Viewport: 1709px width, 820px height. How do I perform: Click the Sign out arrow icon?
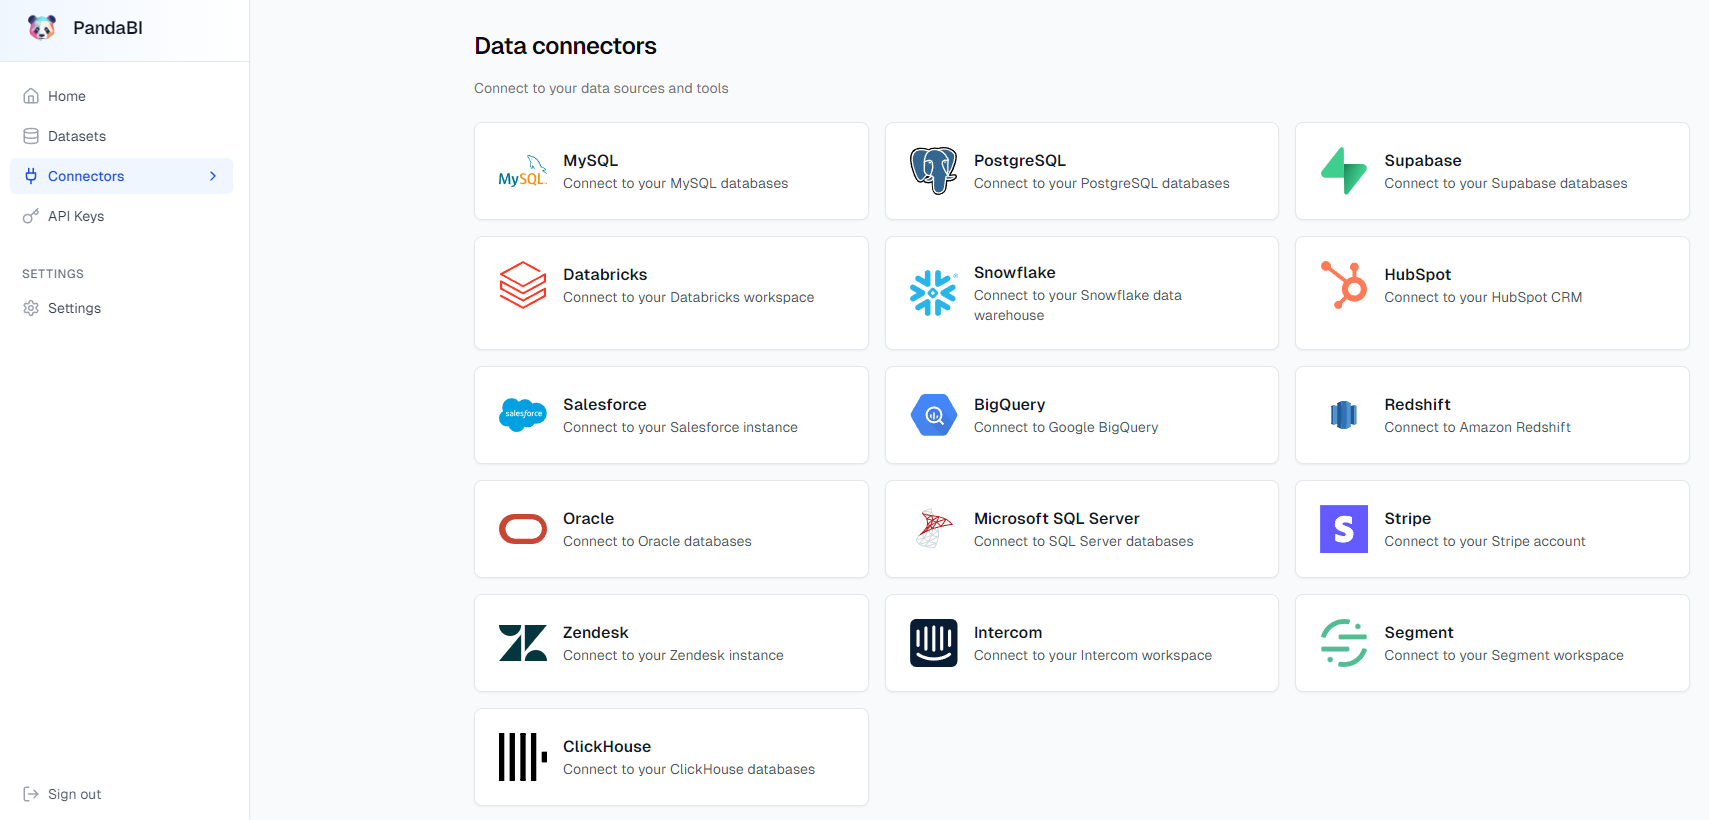point(31,794)
